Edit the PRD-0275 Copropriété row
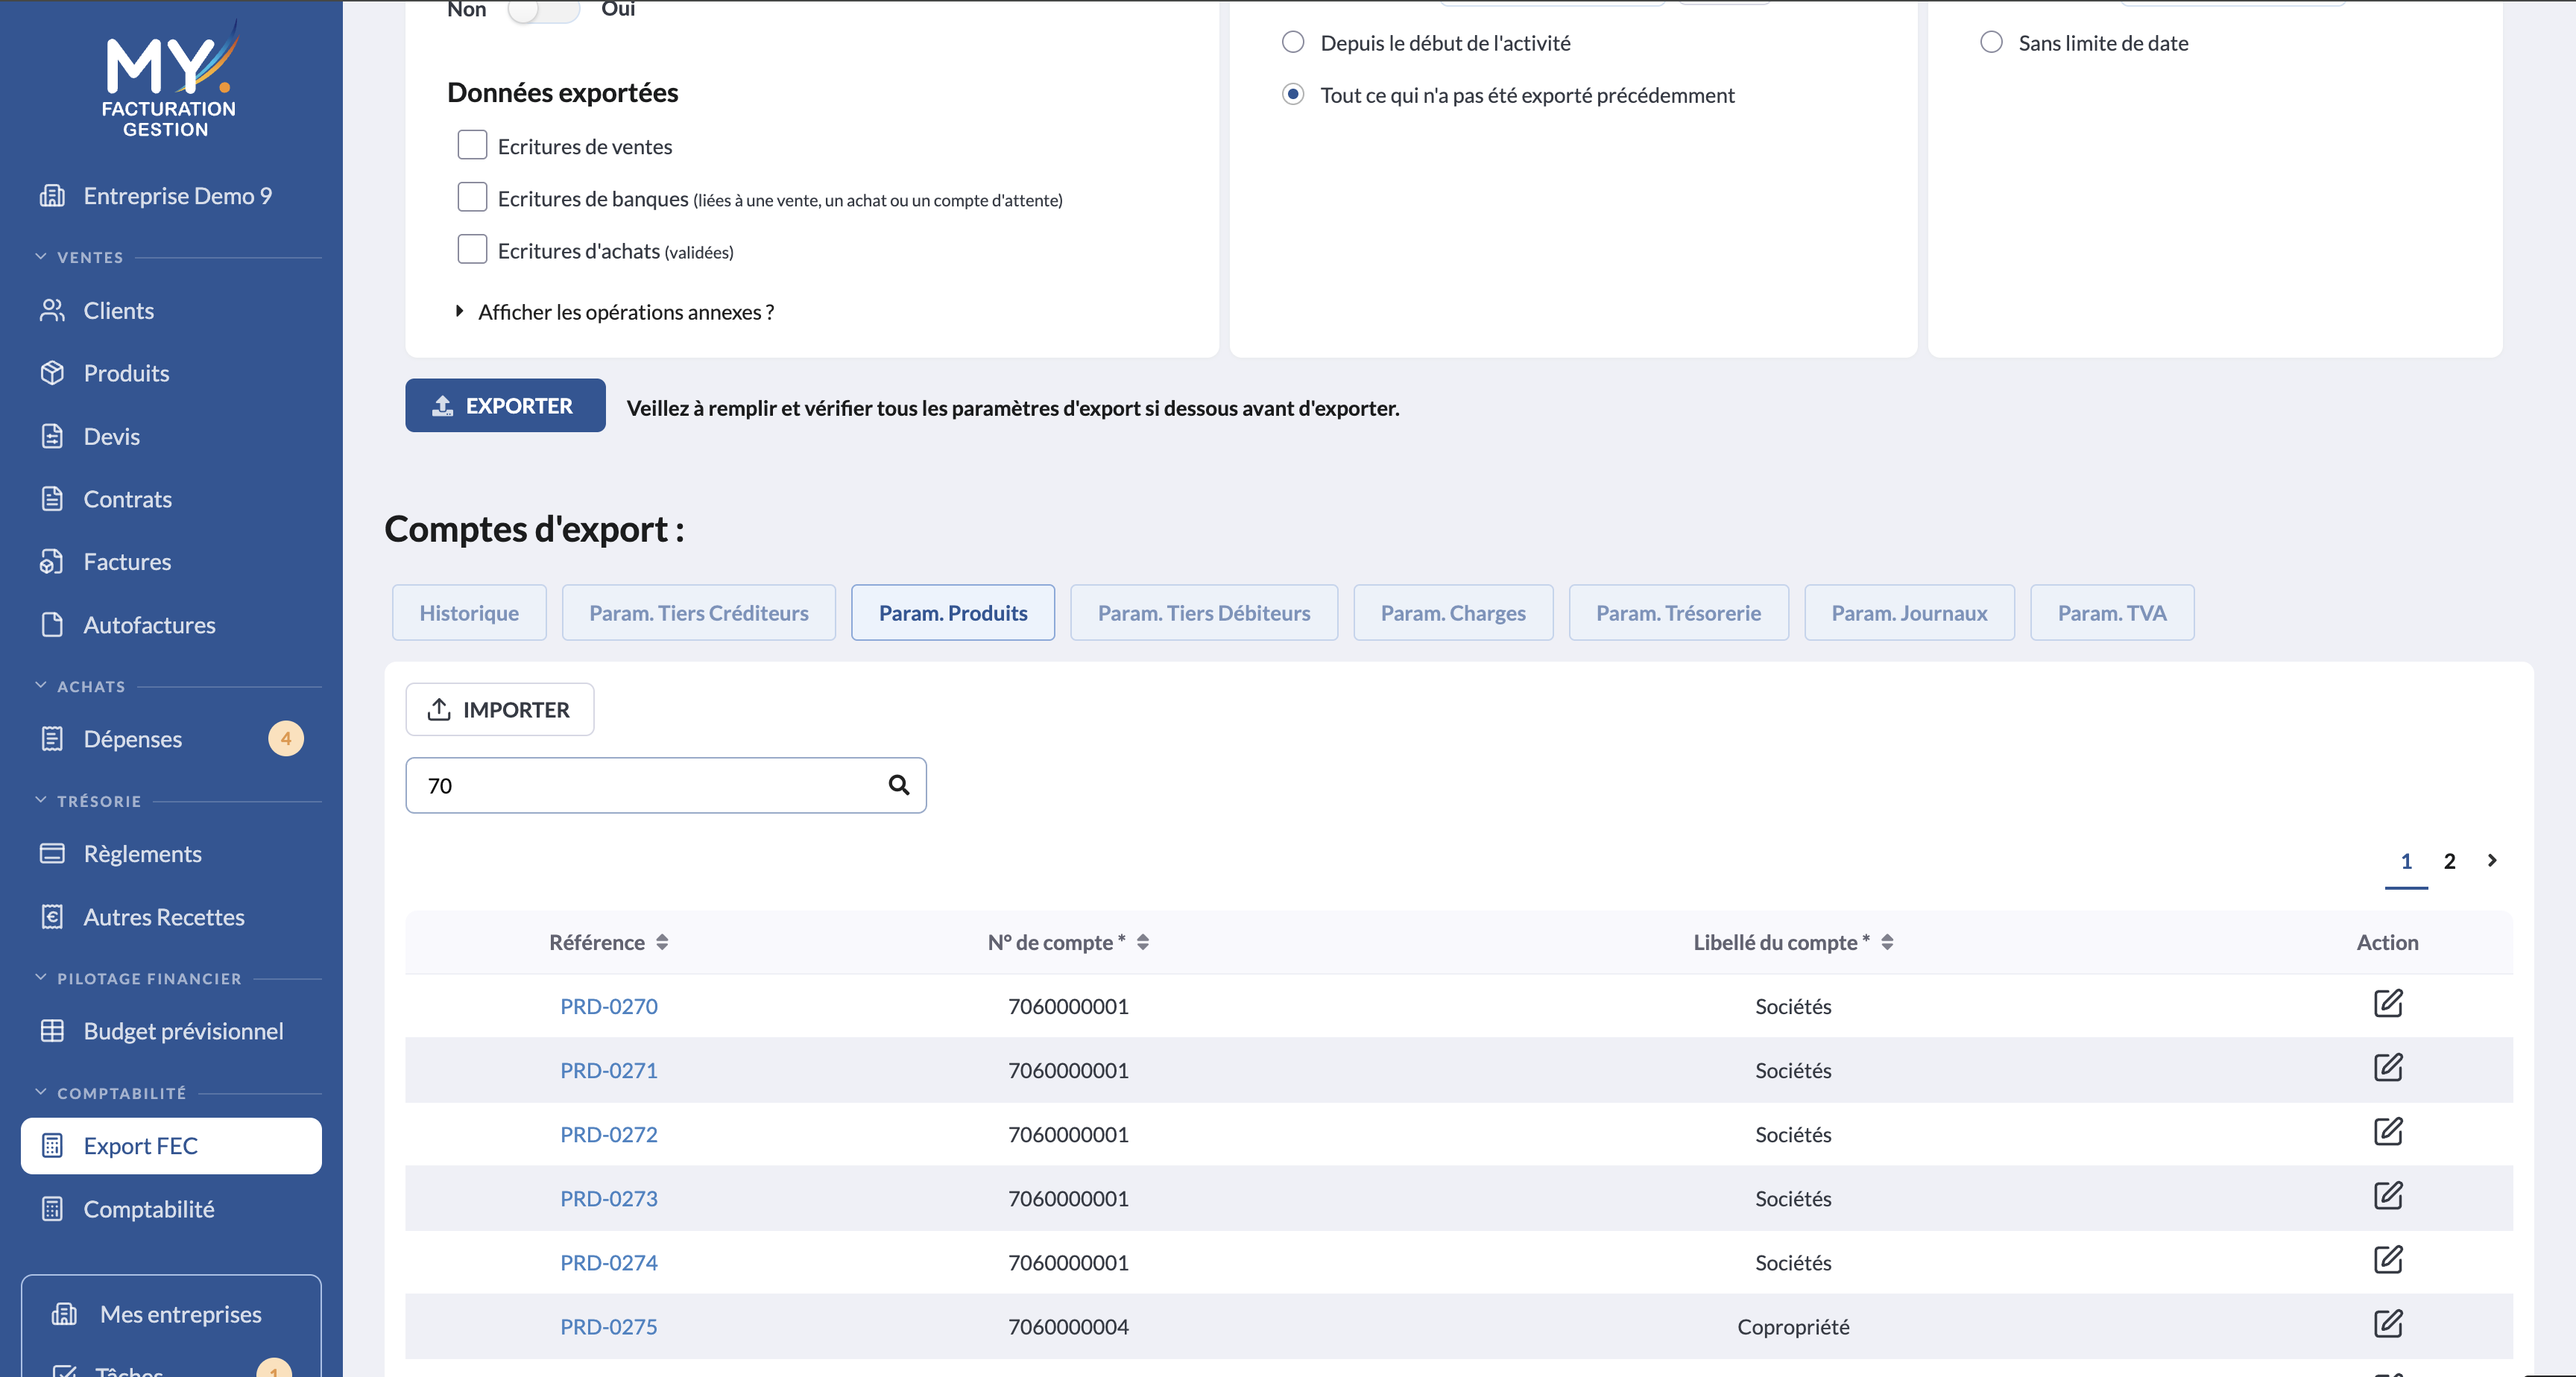This screenshot has height=1377, width=2576. [x=2388, y=1324]
